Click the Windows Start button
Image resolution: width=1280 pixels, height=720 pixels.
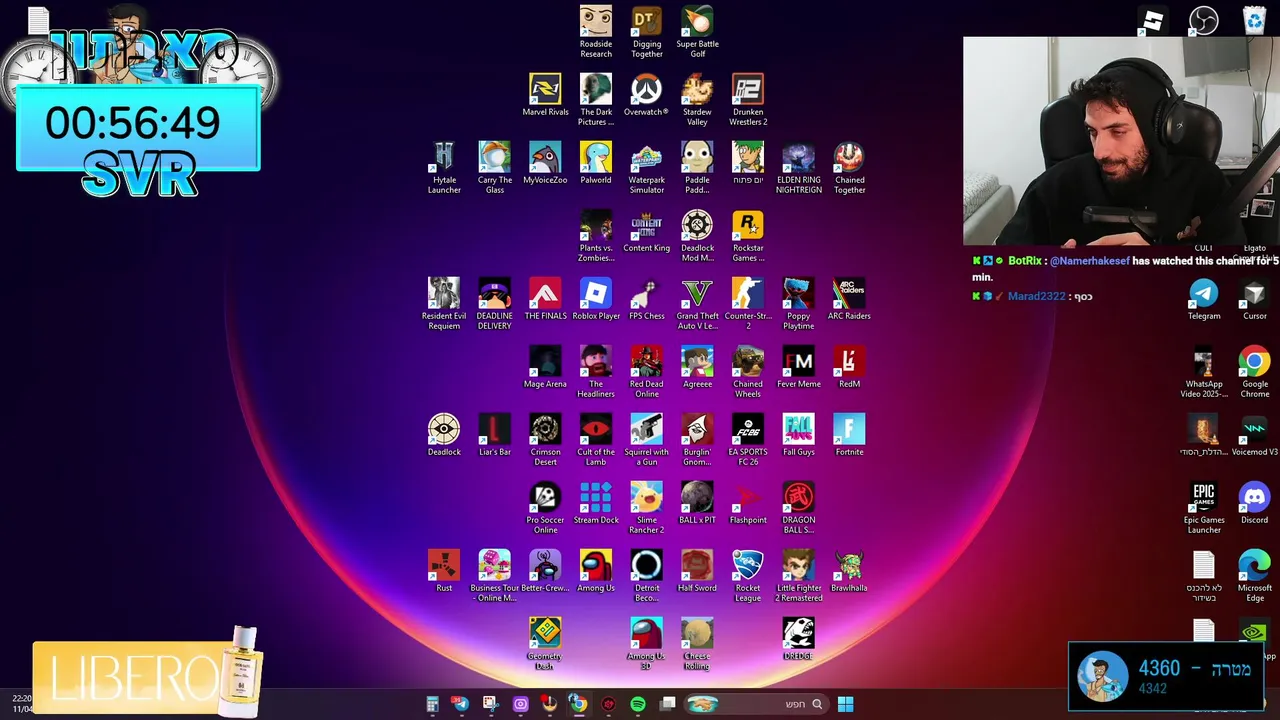[845, 704]
